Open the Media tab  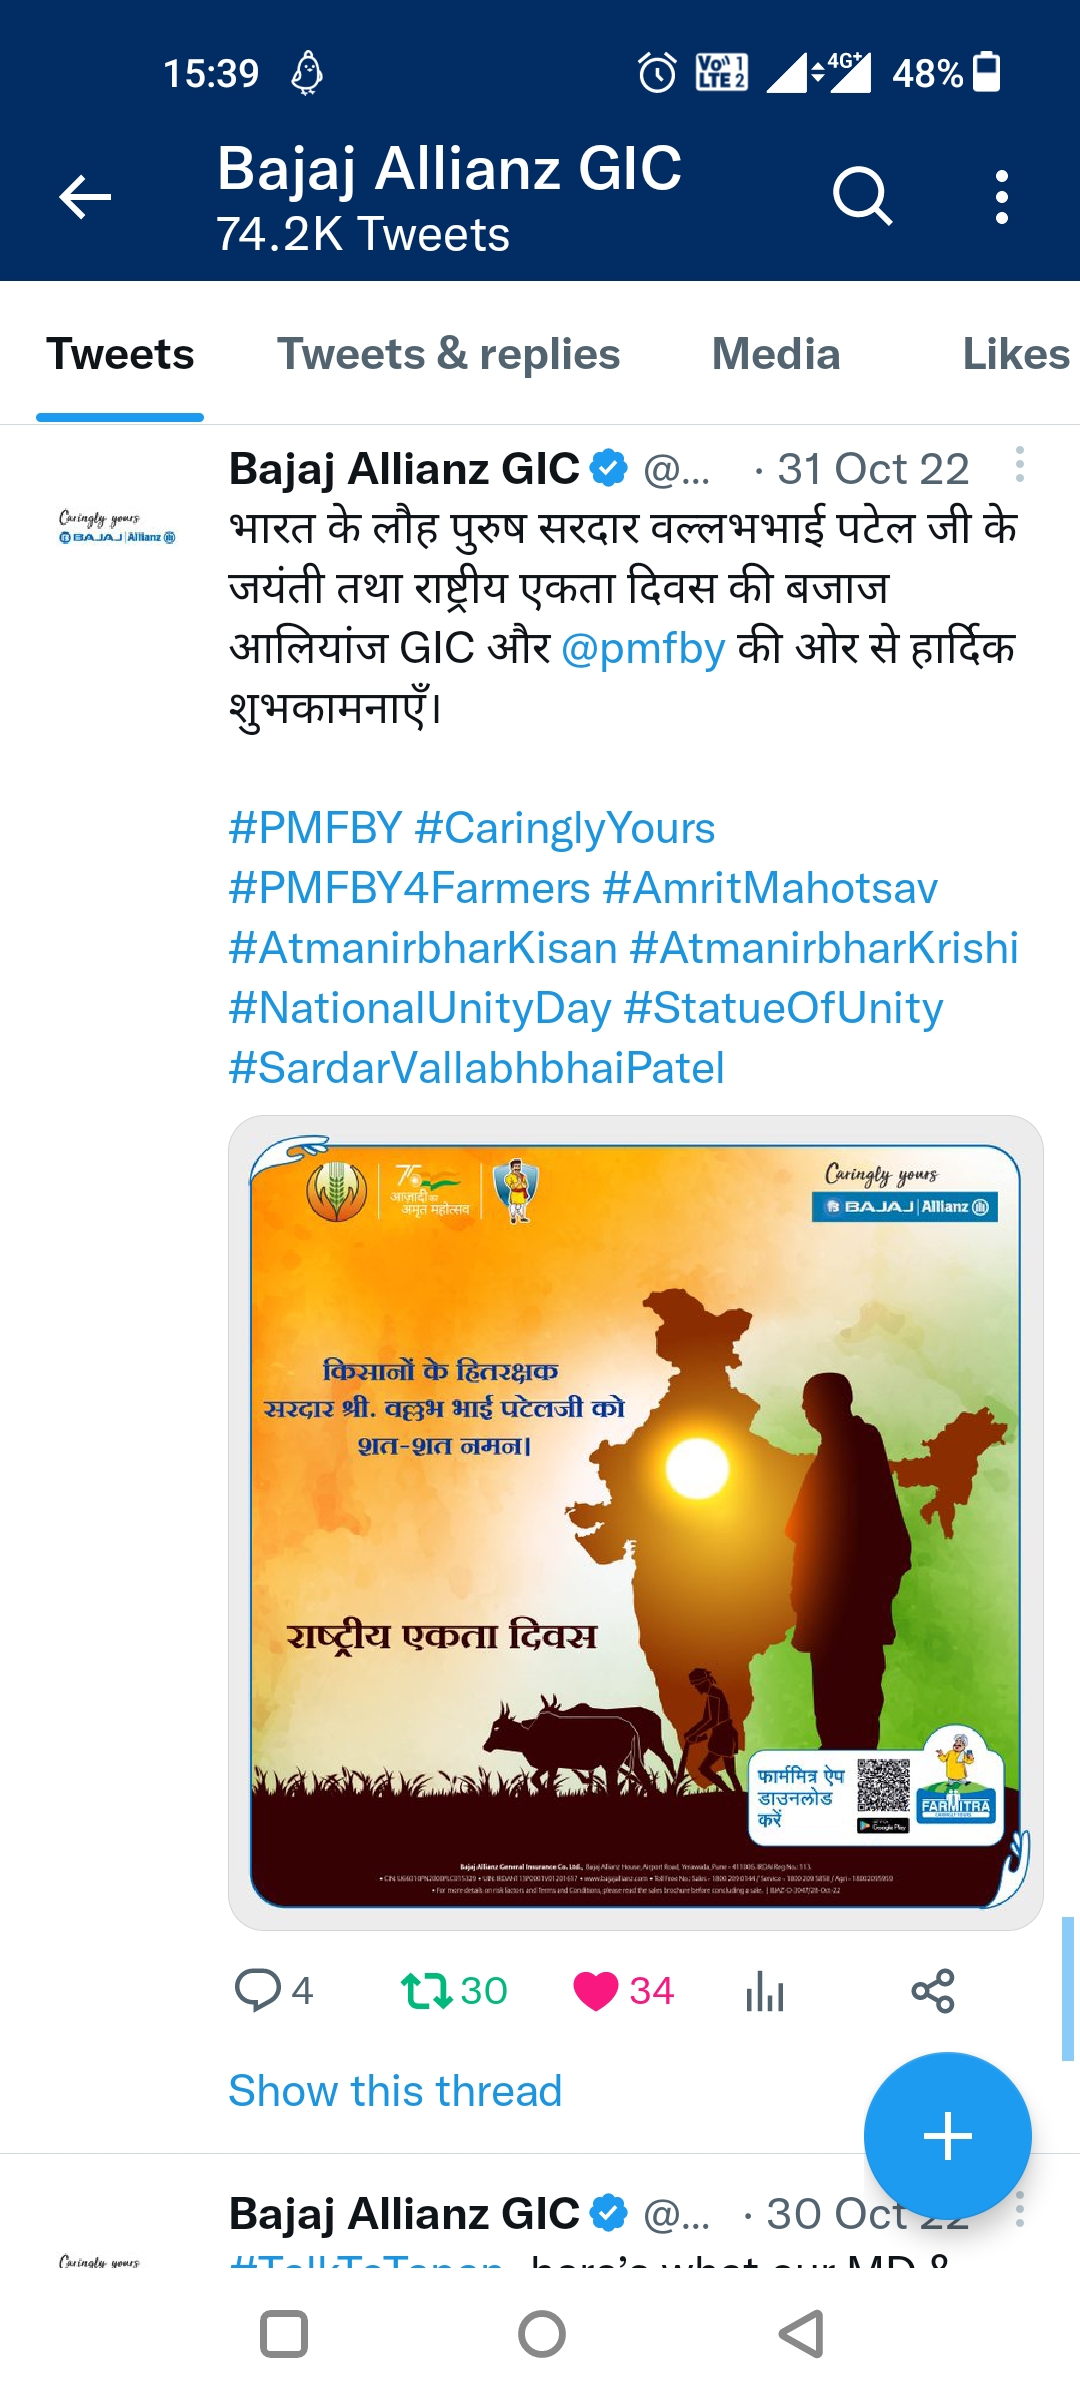point(775,355)
